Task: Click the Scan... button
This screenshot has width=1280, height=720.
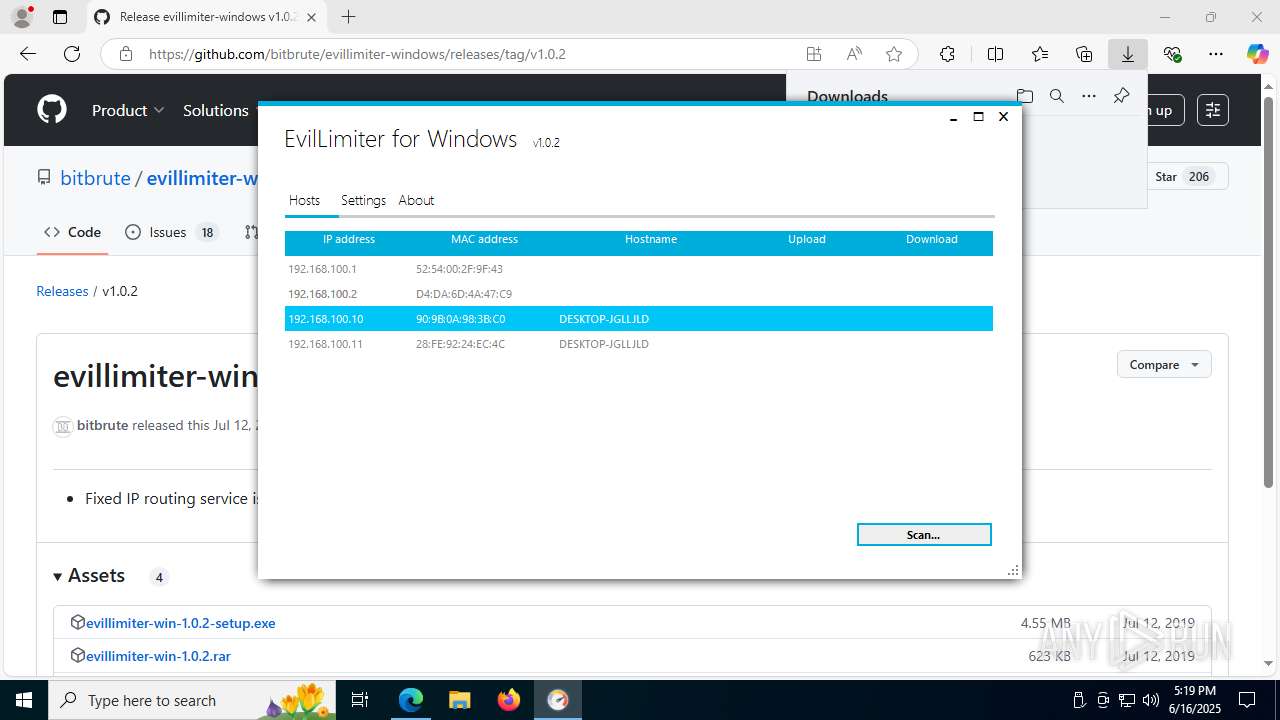Action: pos(924,535)
